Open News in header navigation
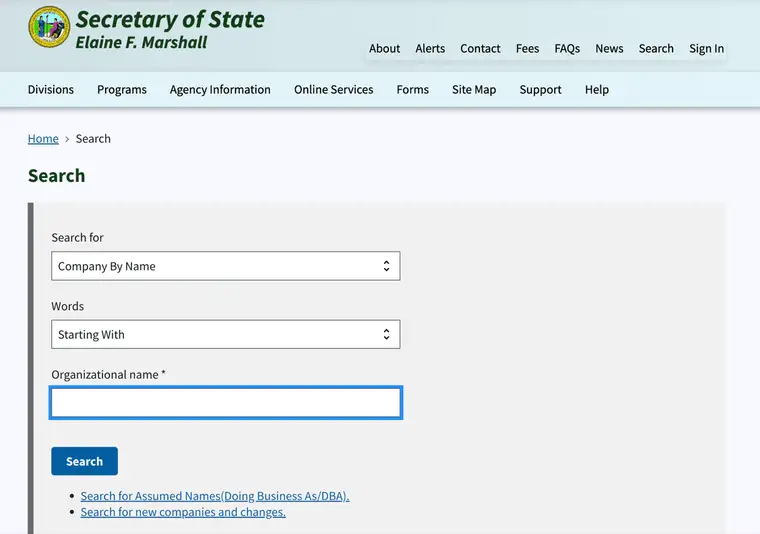The width and height of the screenshot is (760, 534). click(609, 48)
